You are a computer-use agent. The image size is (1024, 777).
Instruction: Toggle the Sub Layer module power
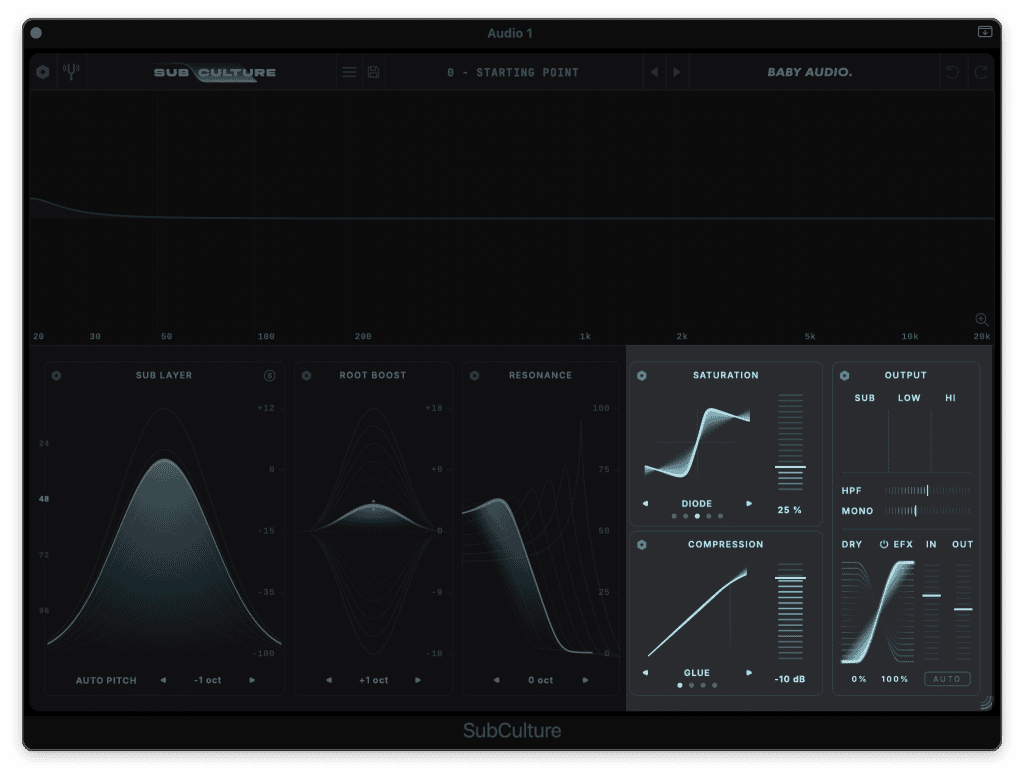(x=56, y=375)
